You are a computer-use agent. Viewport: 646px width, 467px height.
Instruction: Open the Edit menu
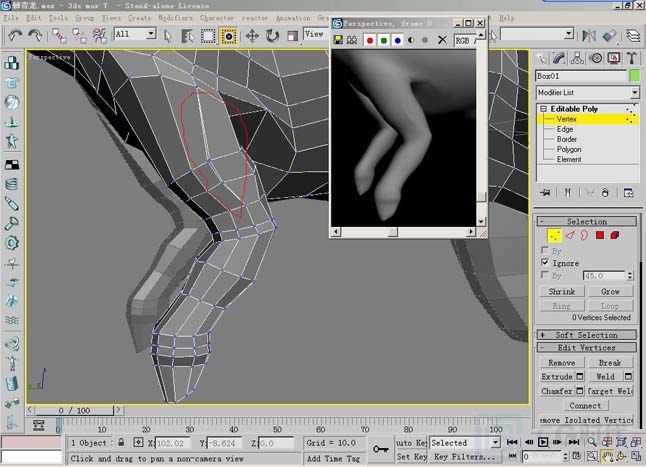pos(33,18)
